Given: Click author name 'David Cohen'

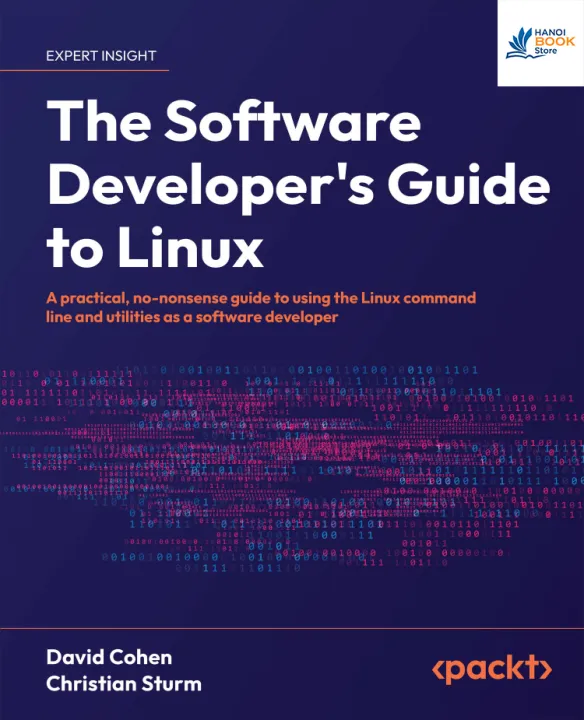Looking at the screenshot, I should pos(109,657).
